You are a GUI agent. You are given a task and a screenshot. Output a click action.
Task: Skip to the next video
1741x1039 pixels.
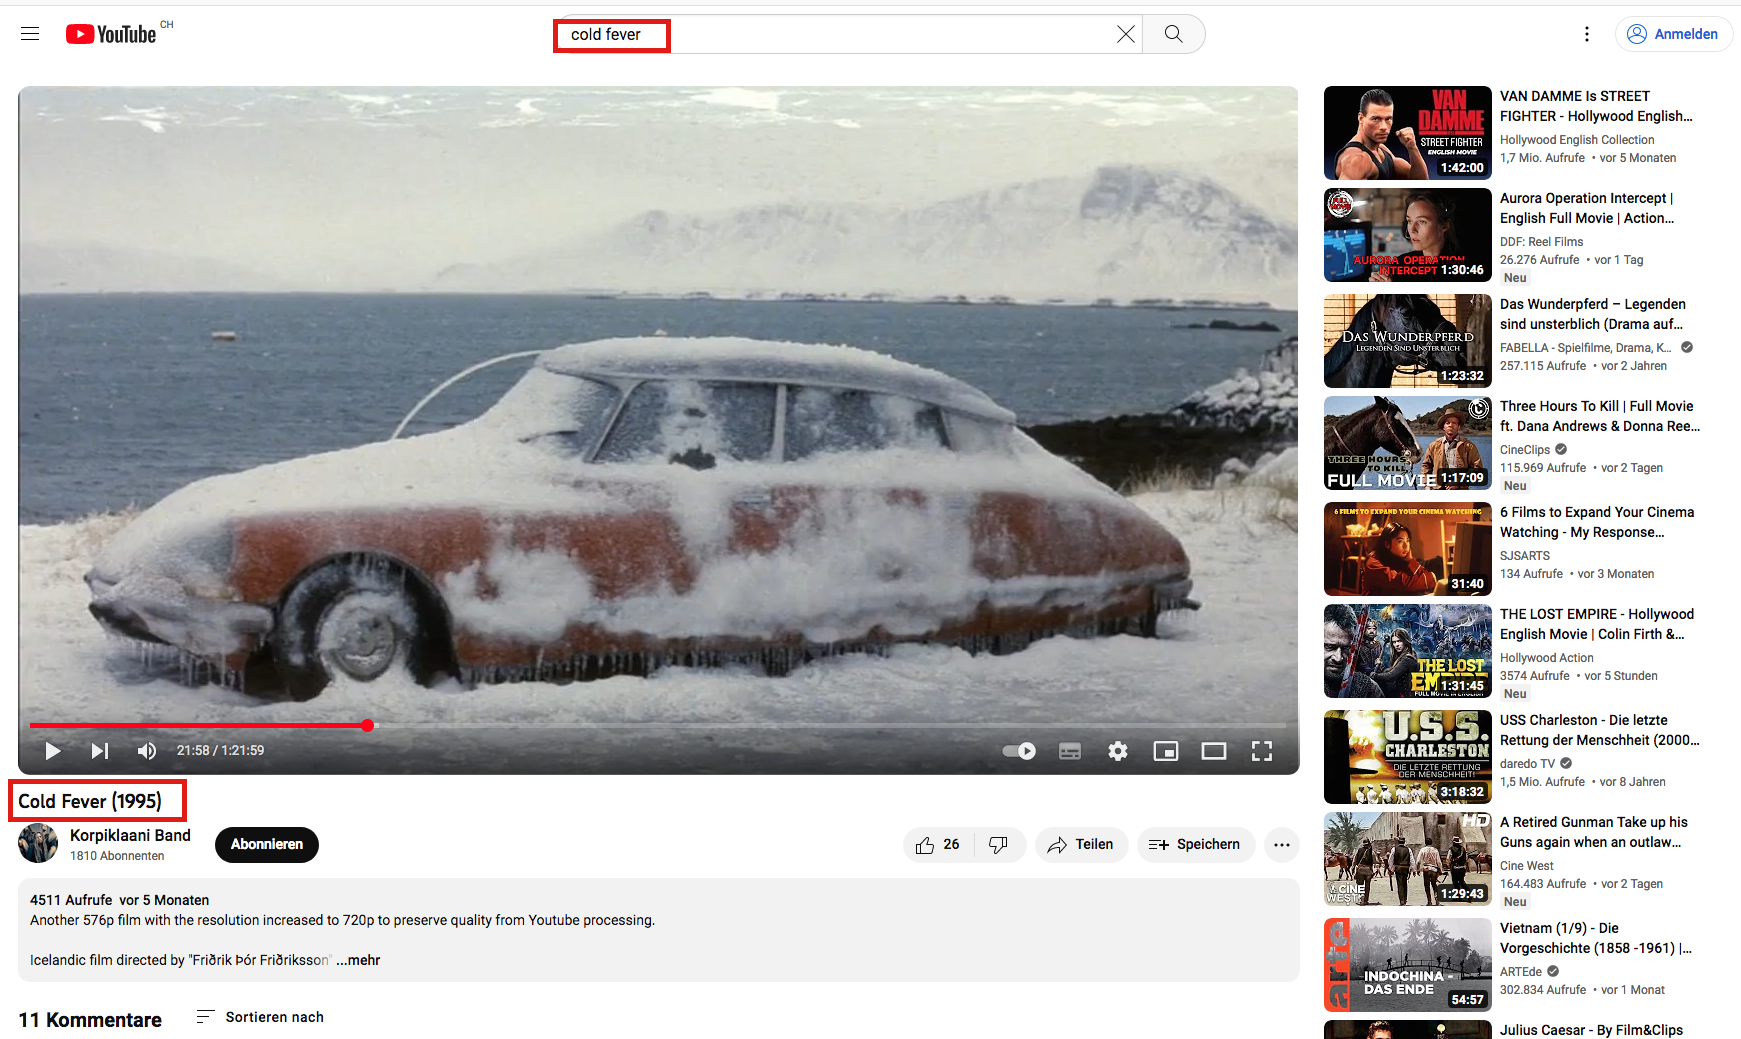[x=100, y=751]
